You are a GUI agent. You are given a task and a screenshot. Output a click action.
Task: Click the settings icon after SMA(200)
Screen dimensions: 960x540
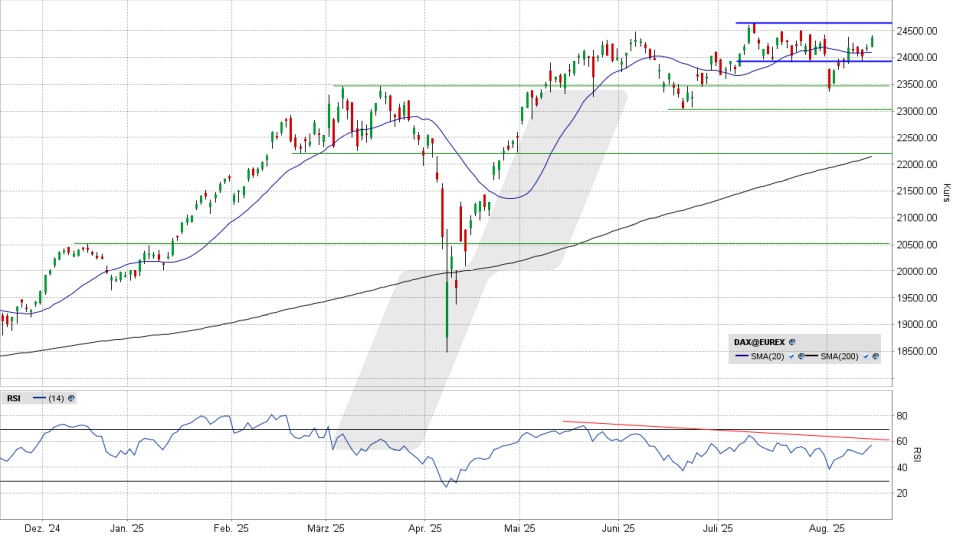pyautogui.click(x=876, y=356)
